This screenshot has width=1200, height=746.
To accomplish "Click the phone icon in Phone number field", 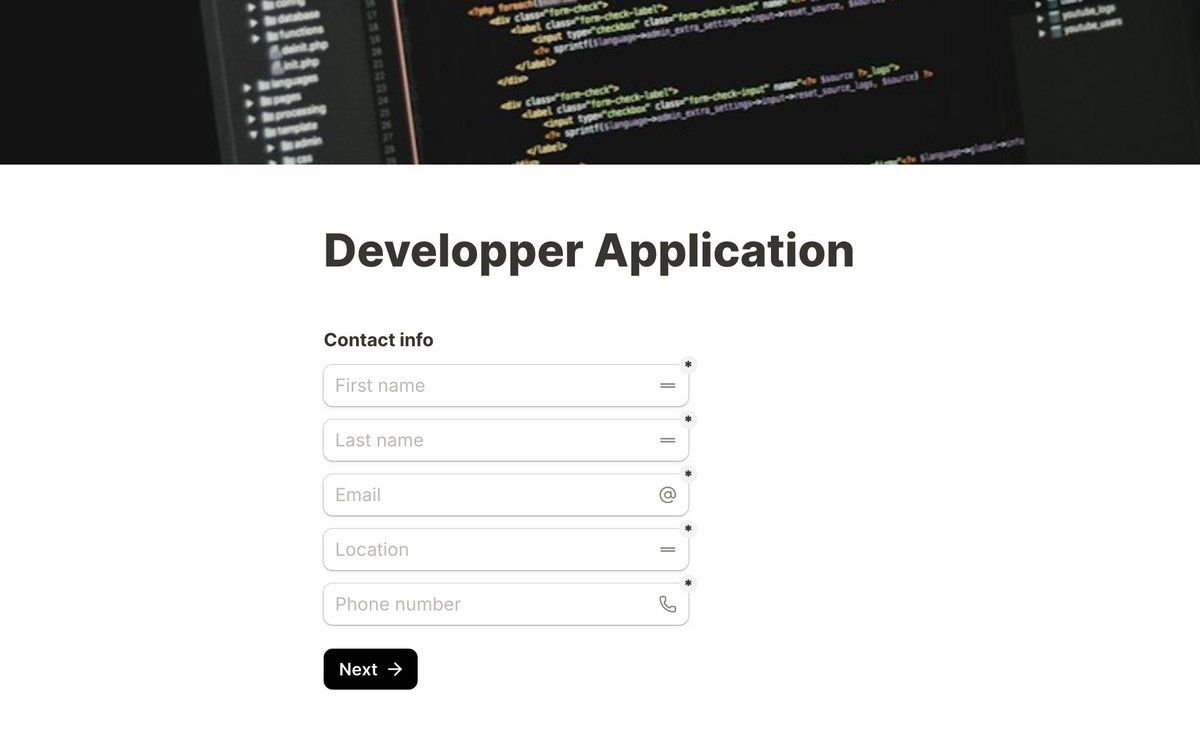I will (668, 604).
